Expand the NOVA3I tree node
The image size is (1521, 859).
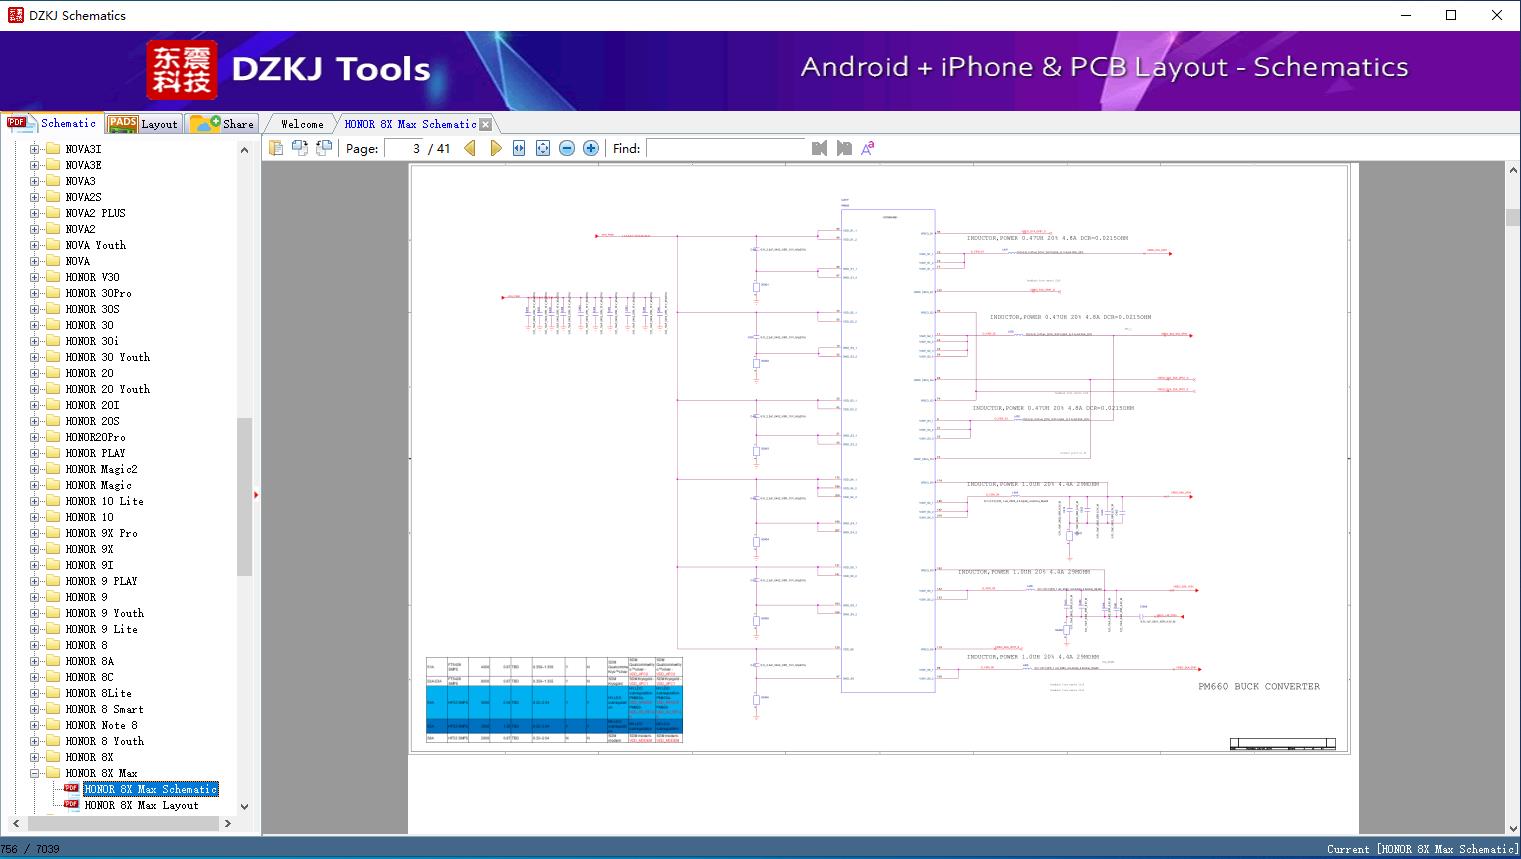[35, 149]
